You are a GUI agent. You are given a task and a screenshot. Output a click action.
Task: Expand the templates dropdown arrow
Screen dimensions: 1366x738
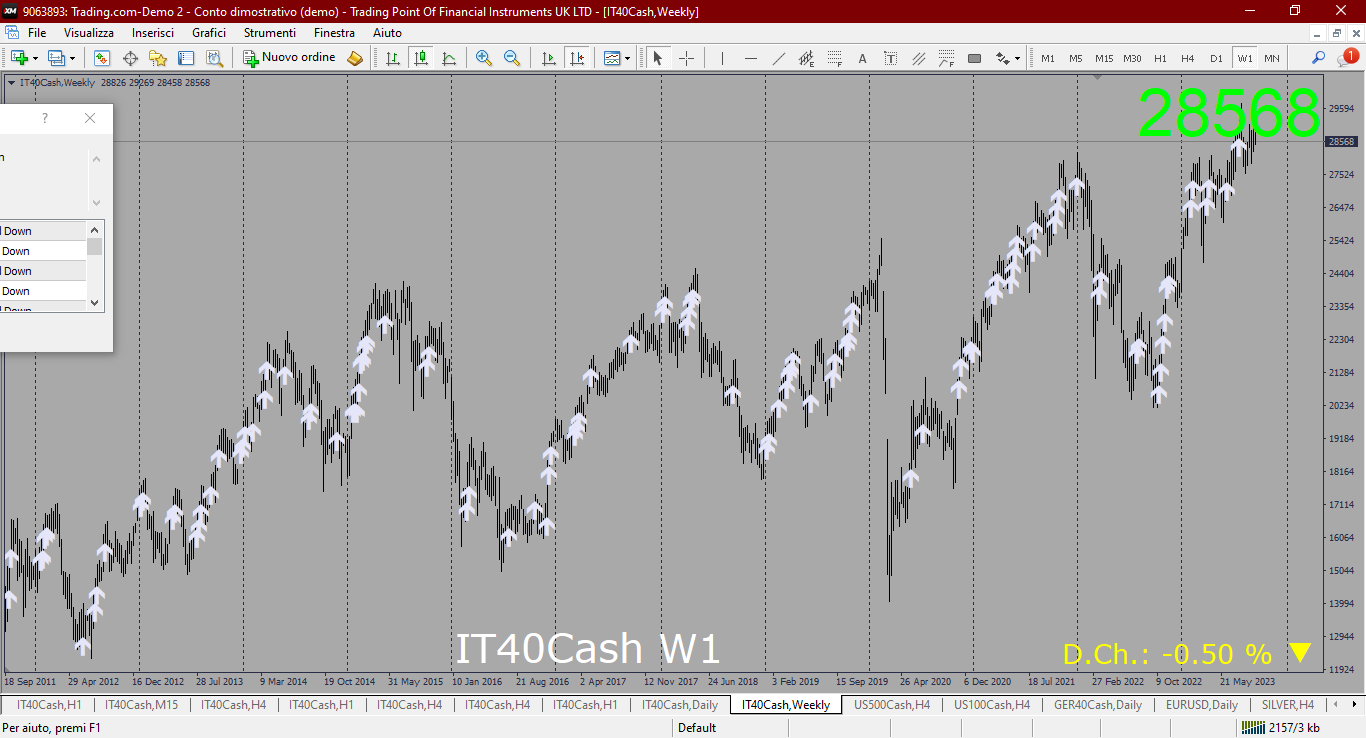(627, 58)
